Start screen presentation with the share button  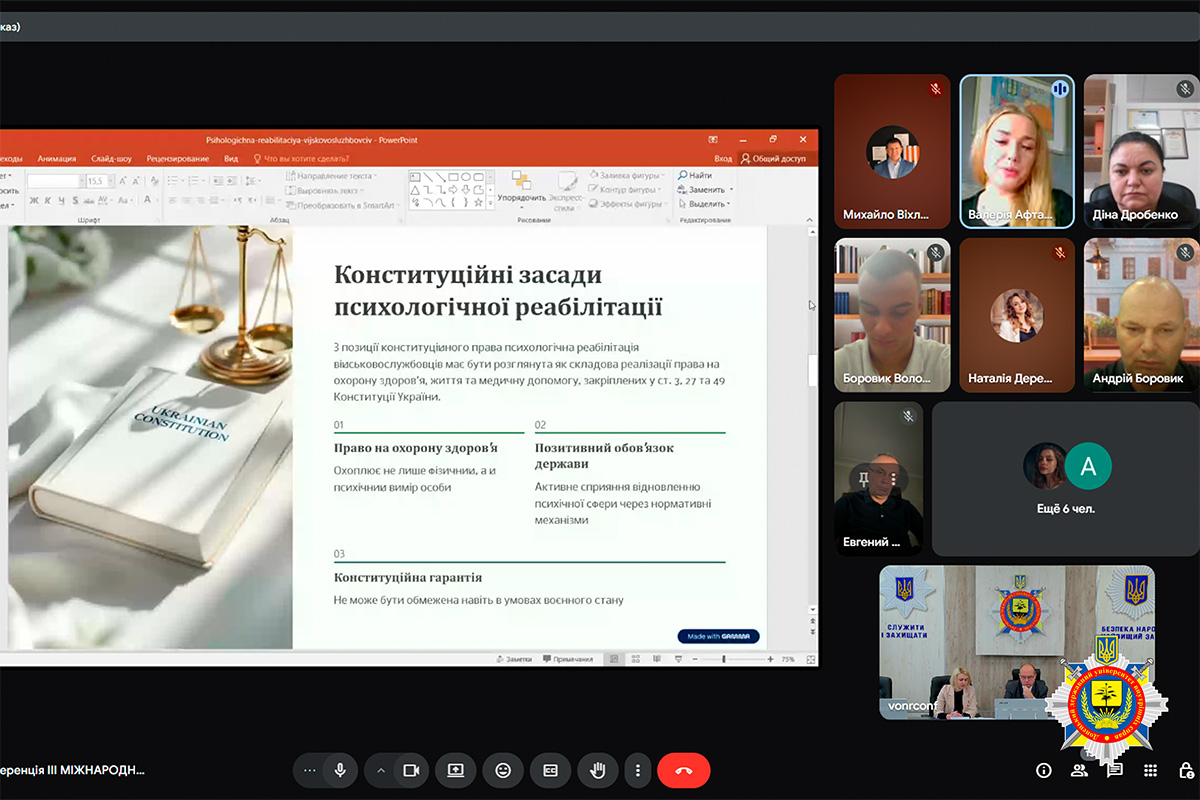(x=456, y=770)
